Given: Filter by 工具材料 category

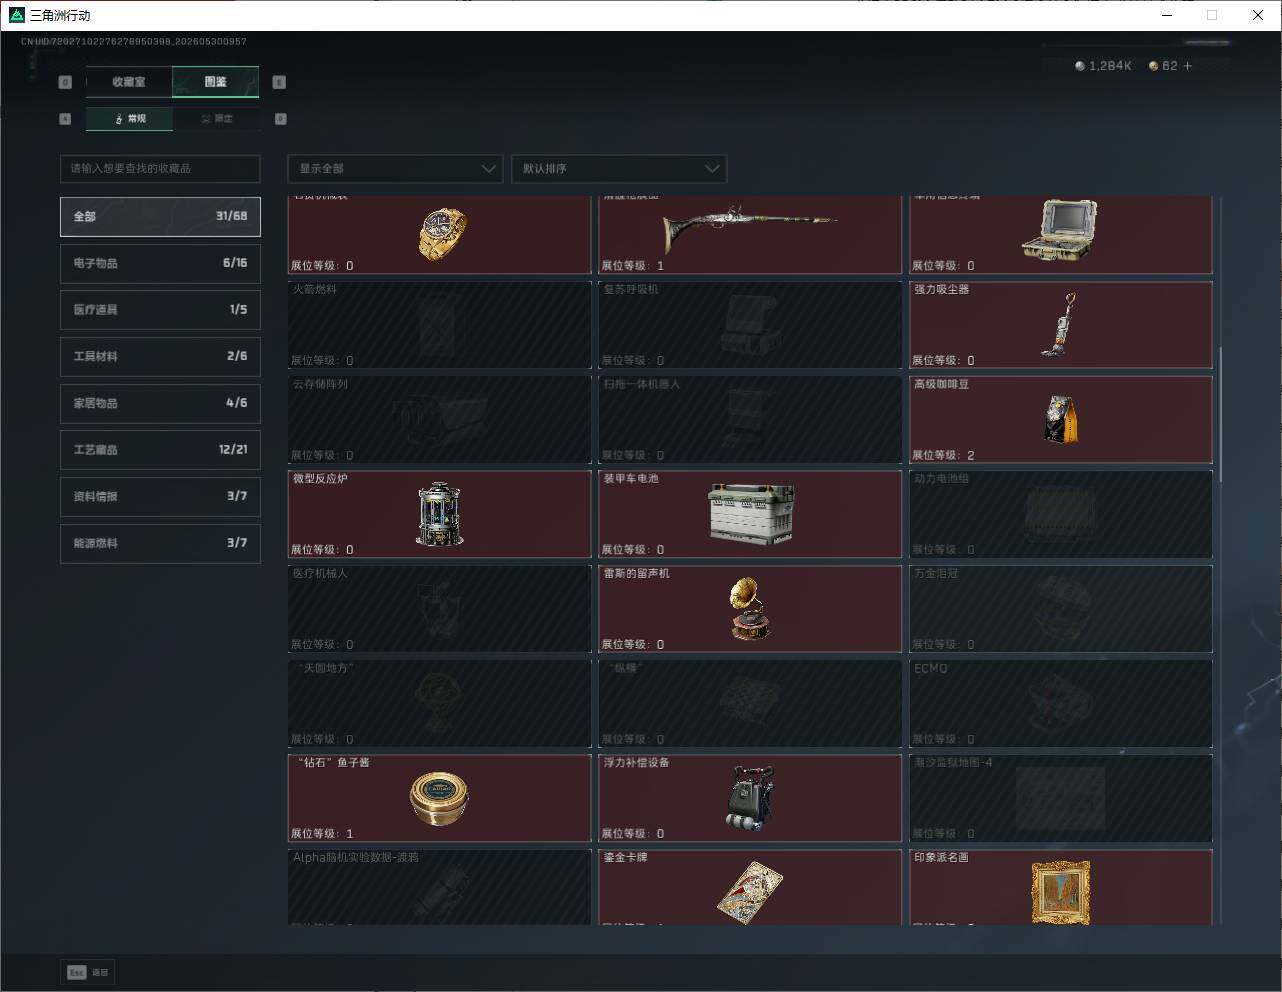Looking at the screenshot, I should (x=160, y=356).
